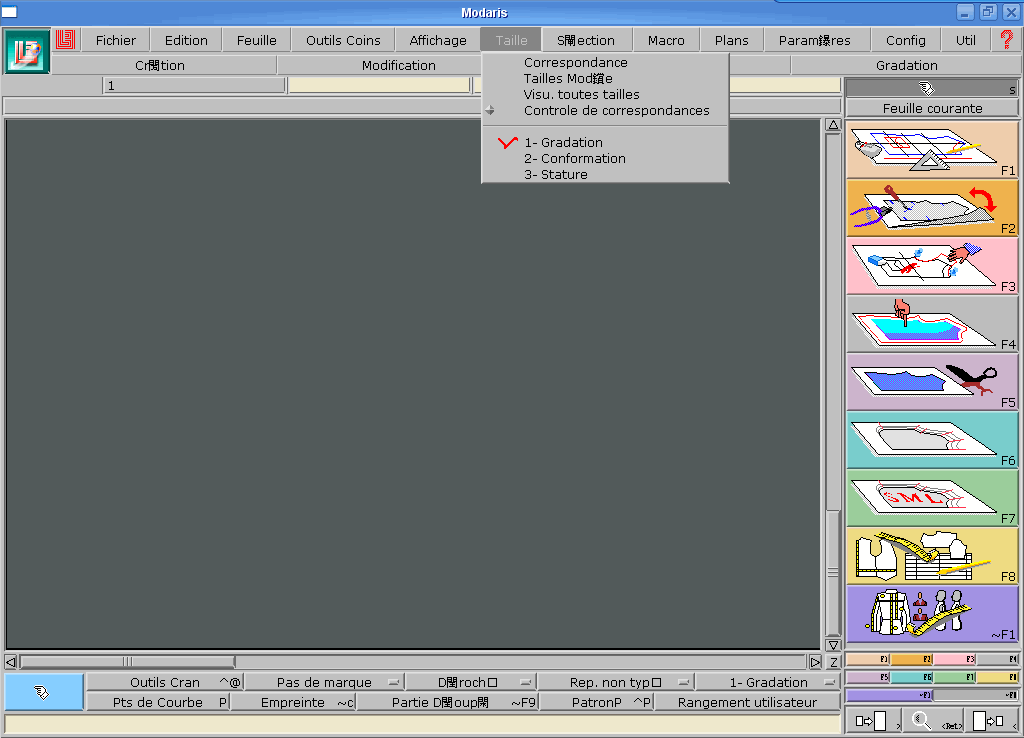Click the magnifier zoom back icon
The image size is (1024, 738).
pyautogui.click(x=933, y=720)
